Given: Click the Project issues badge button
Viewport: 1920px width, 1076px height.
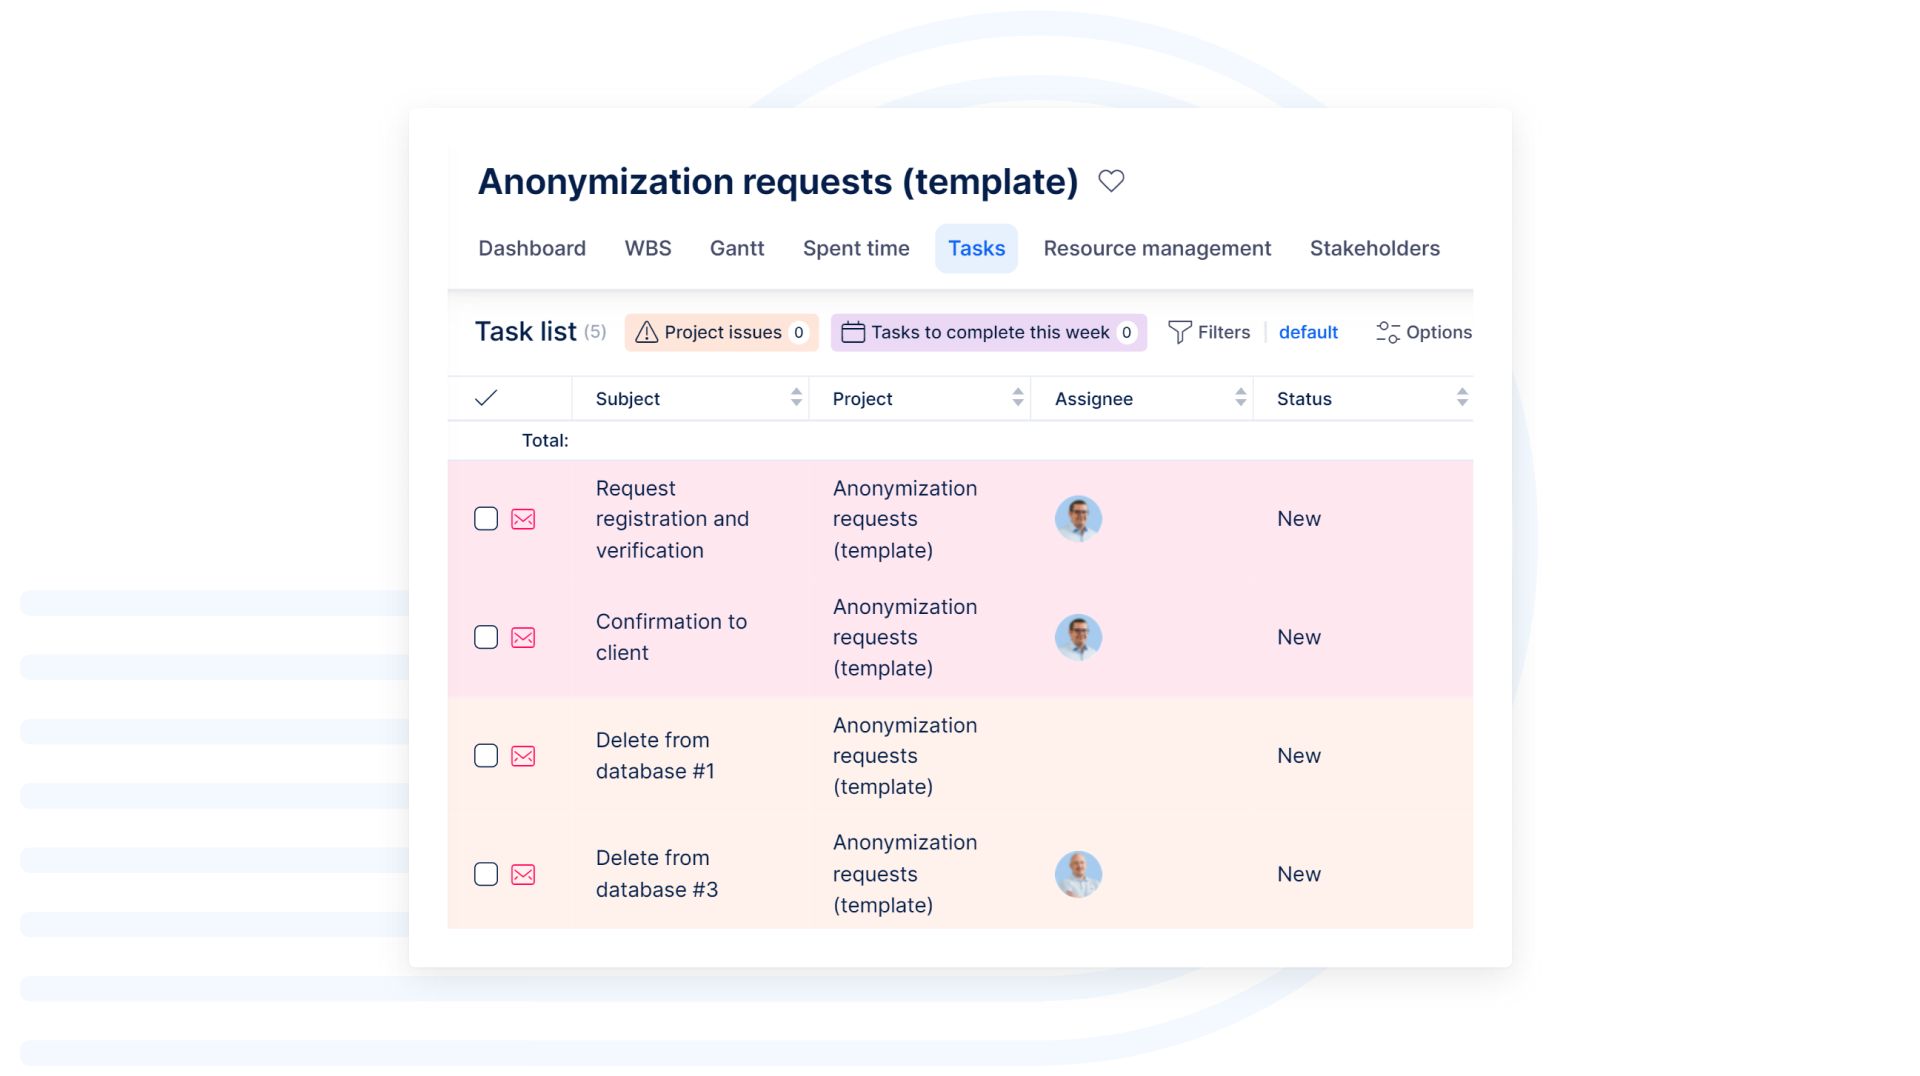Looking at the screenshot, I should click(x=721, y=332).
